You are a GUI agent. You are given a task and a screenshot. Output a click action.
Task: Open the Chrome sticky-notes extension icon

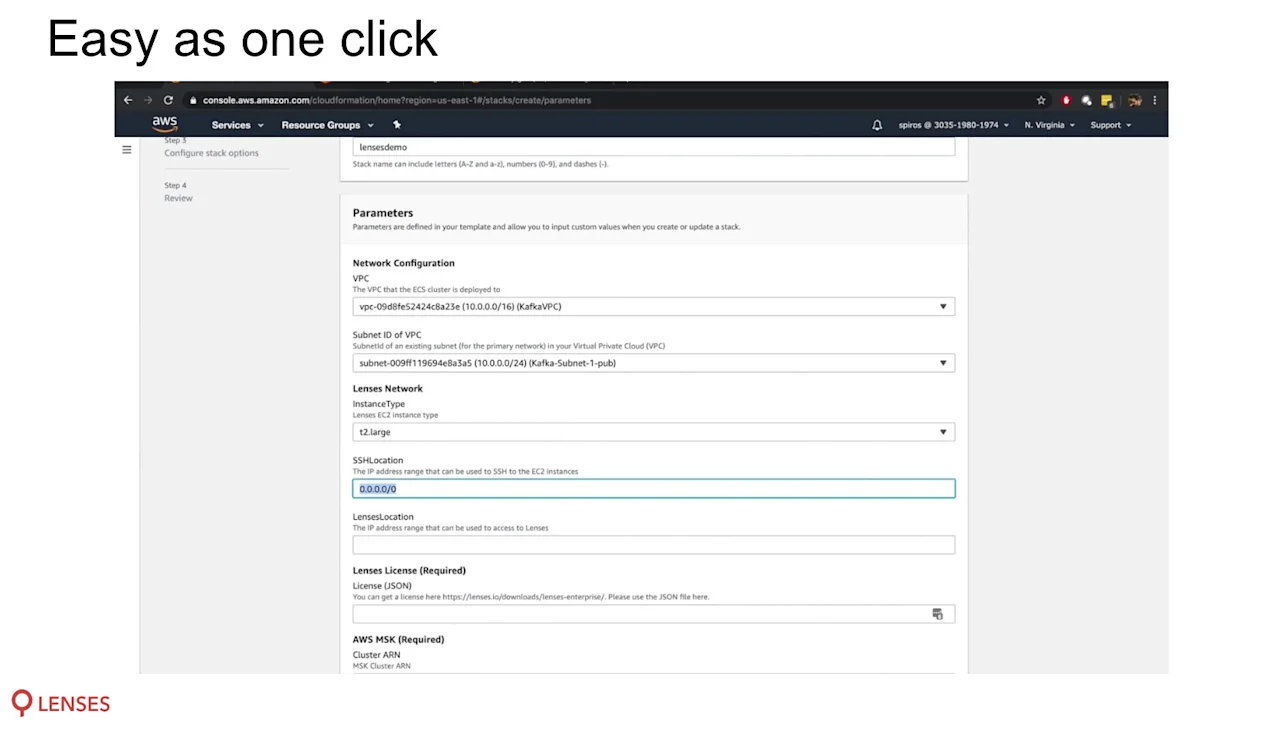tap(1106, 100)
